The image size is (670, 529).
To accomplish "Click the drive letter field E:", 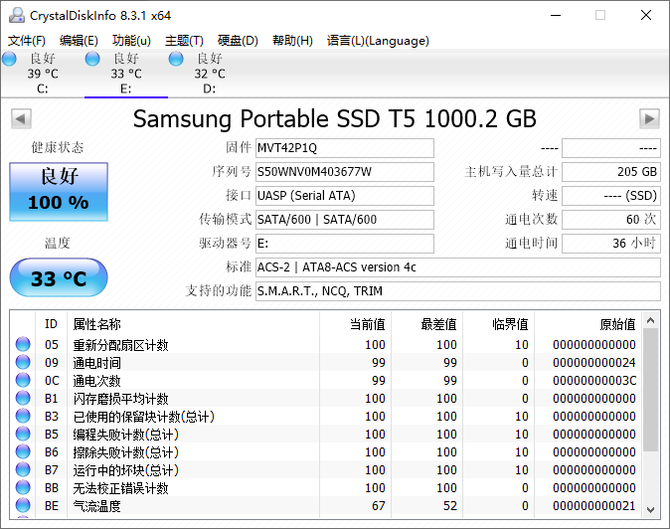I will (344, 244).
